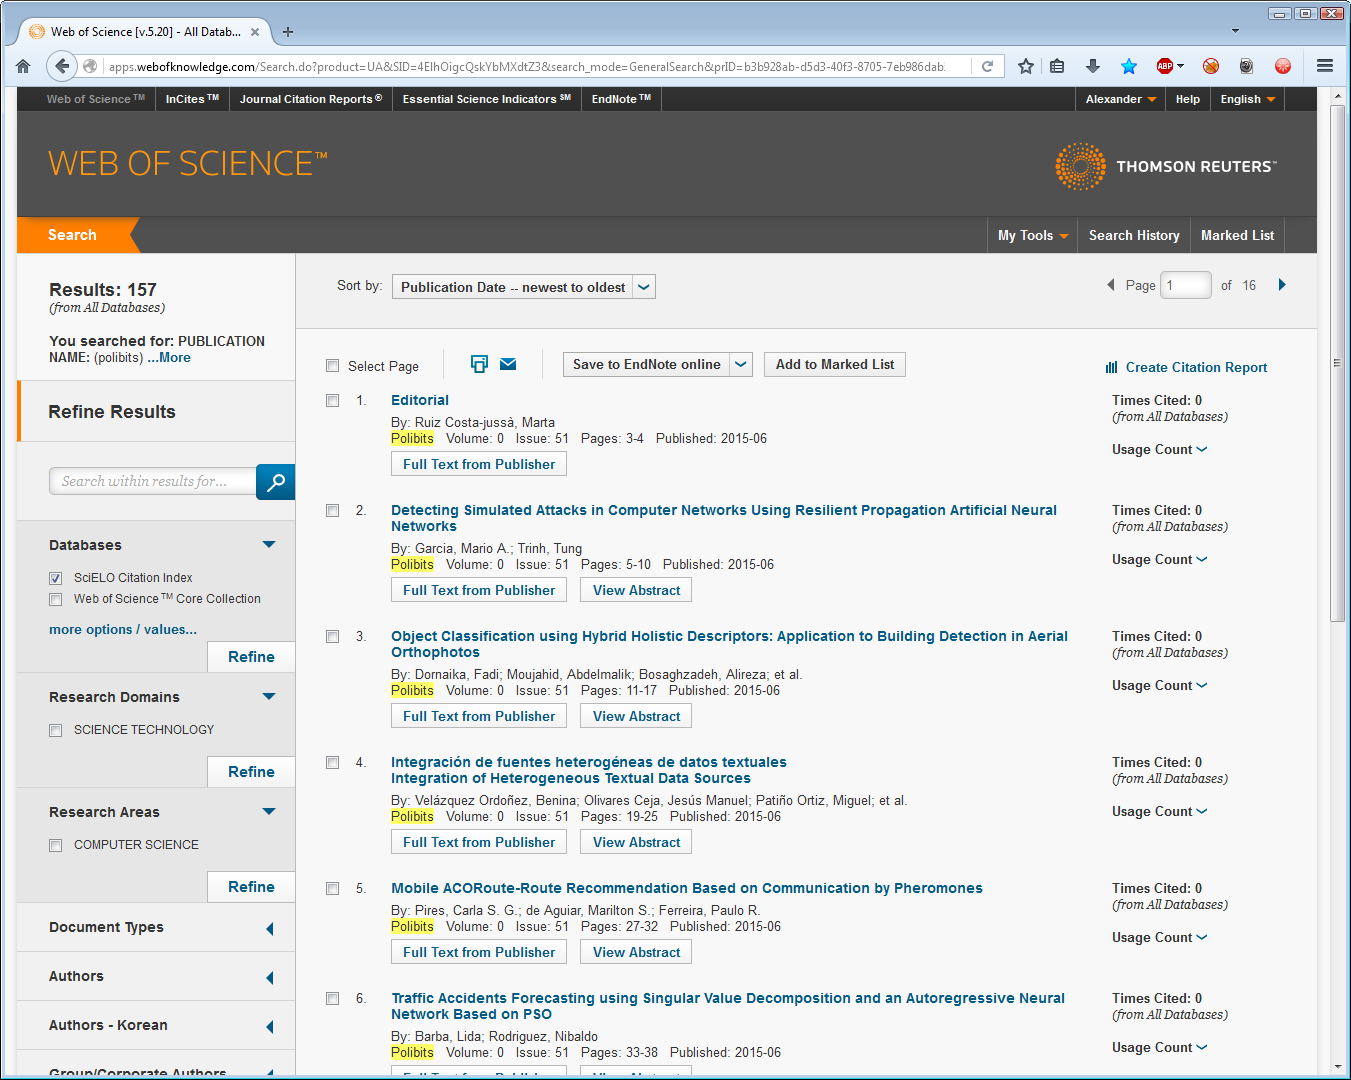The width and height of the screenshot is (1351, 1080).
Task: Collapse the Research Areas section
Action: click(x=269, y=812)
